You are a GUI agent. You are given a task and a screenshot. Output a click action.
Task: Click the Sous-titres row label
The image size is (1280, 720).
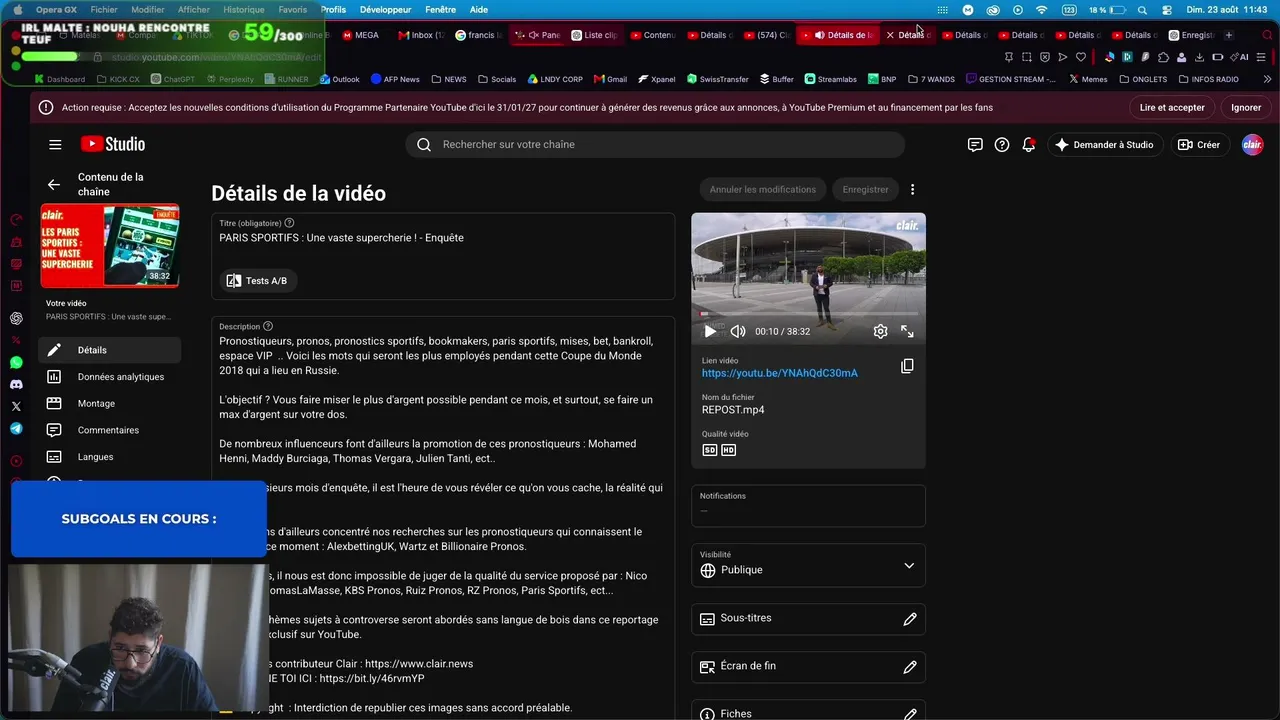coord(746,618)
